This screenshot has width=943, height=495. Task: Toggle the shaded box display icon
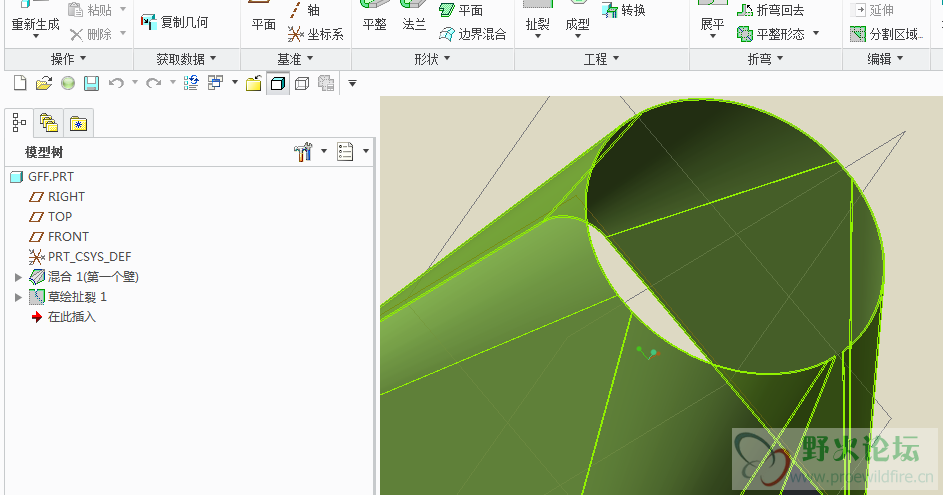[278, 83]
